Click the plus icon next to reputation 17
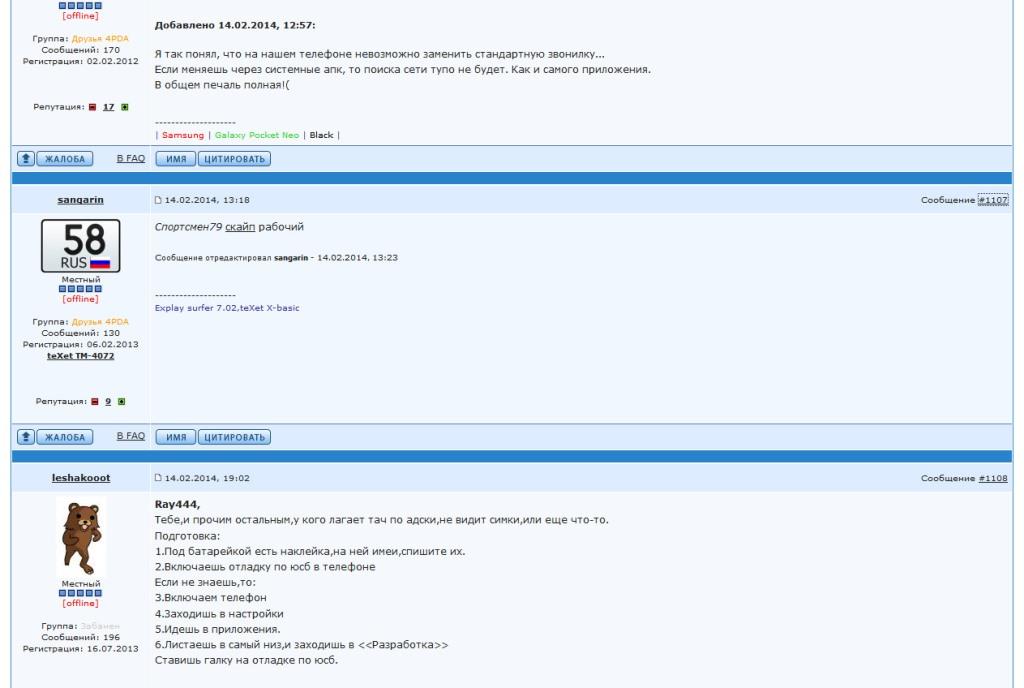The width and height of the screenshot is (1024, 688). click(124, 107)
